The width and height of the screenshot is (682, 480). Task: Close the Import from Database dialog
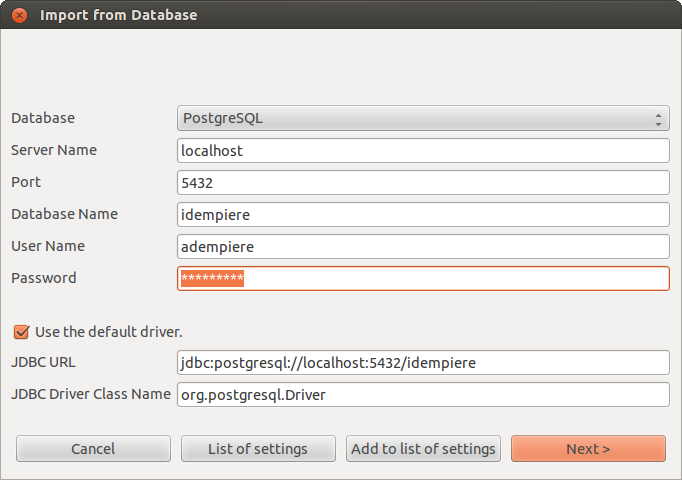pyautogui.click(x=19, y=16)
